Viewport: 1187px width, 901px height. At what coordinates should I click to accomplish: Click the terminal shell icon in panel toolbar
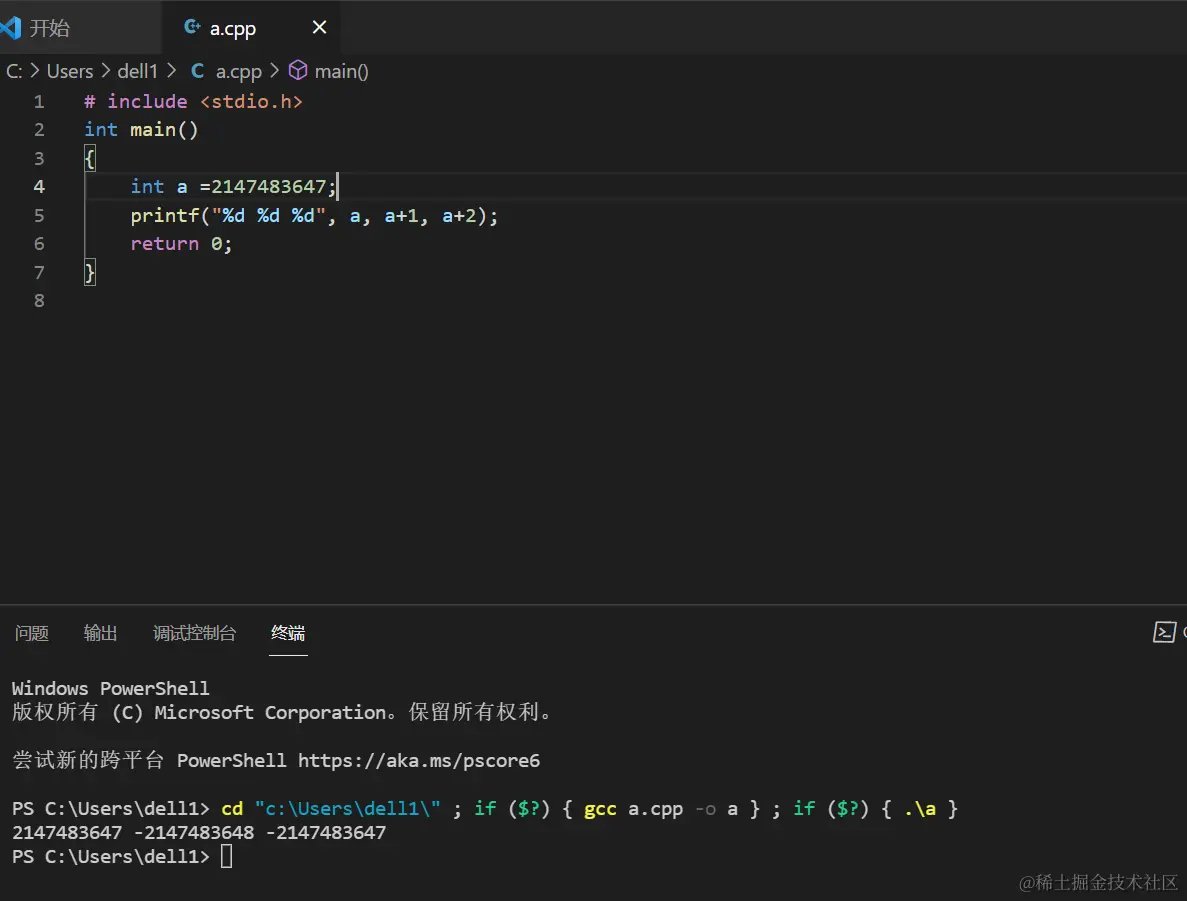[x=1164, y=632]
